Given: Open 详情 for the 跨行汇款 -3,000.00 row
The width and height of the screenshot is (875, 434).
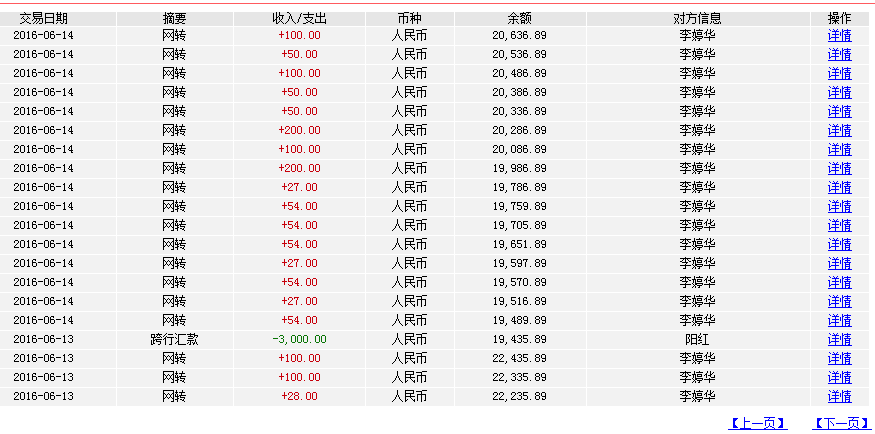Looking at the screenshot, I should tap(839, 339).
